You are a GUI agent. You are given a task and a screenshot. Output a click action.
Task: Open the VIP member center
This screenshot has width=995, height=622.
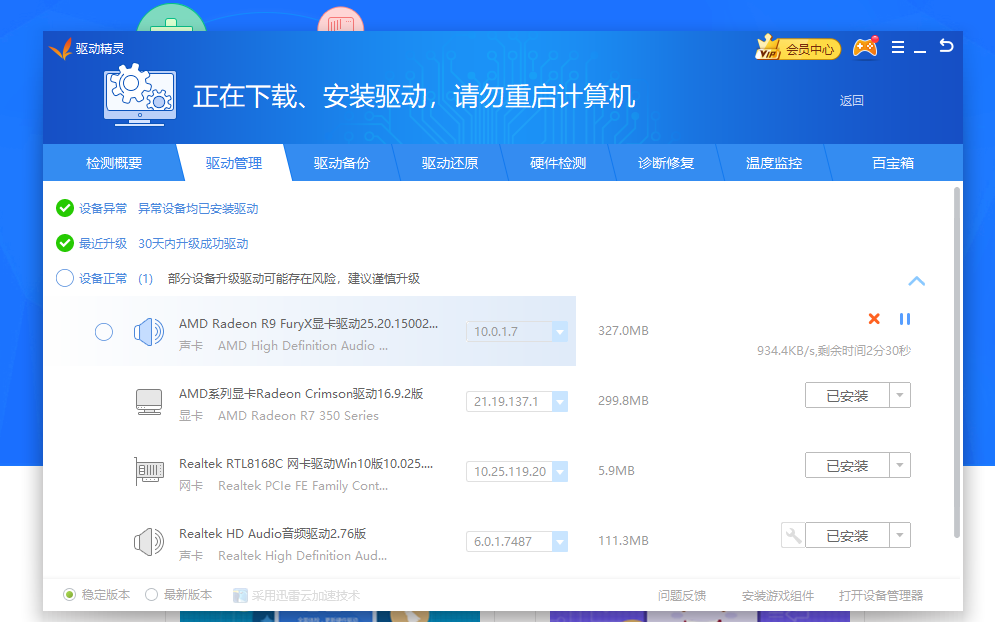coord(798,48)
